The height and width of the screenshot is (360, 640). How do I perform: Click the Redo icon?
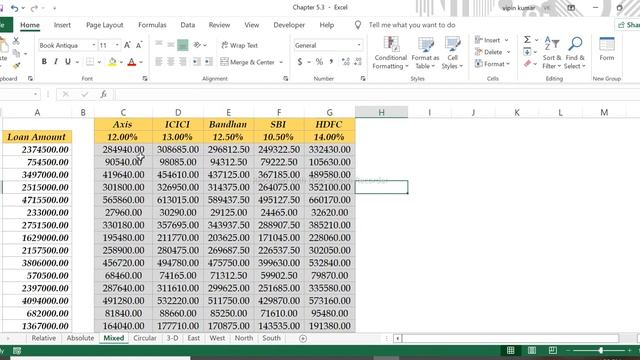click(x=34, y=8)
